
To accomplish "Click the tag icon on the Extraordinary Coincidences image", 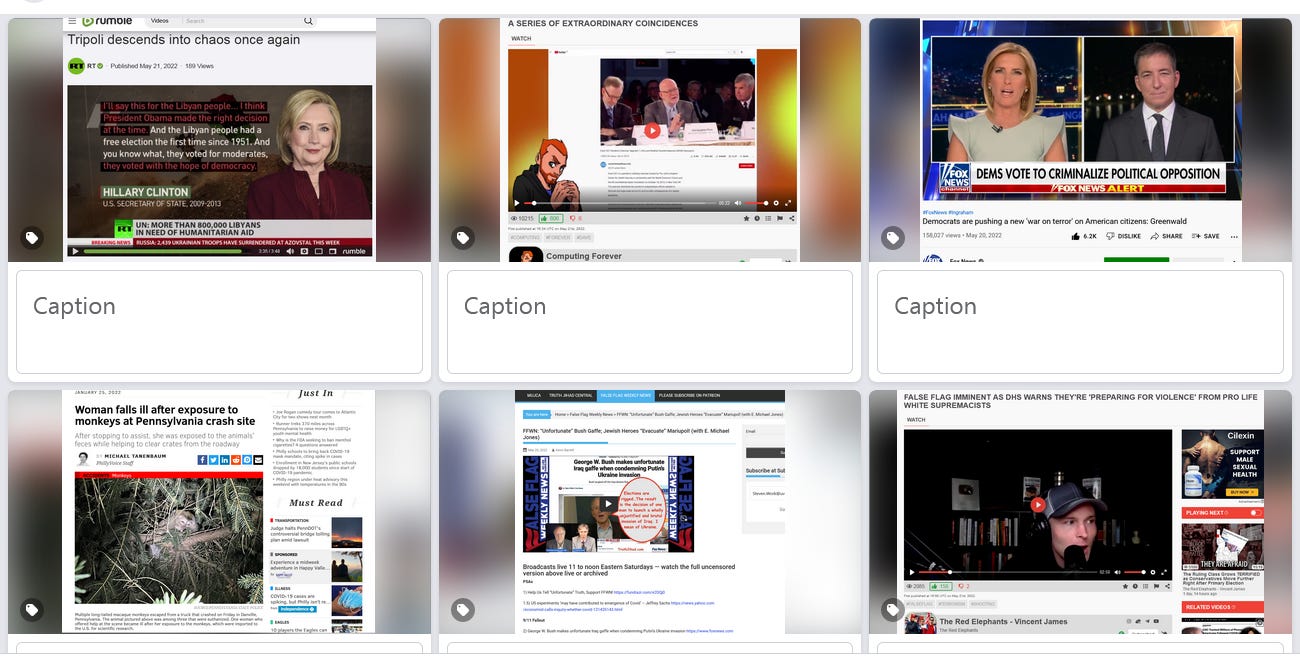I will (462, 238).
